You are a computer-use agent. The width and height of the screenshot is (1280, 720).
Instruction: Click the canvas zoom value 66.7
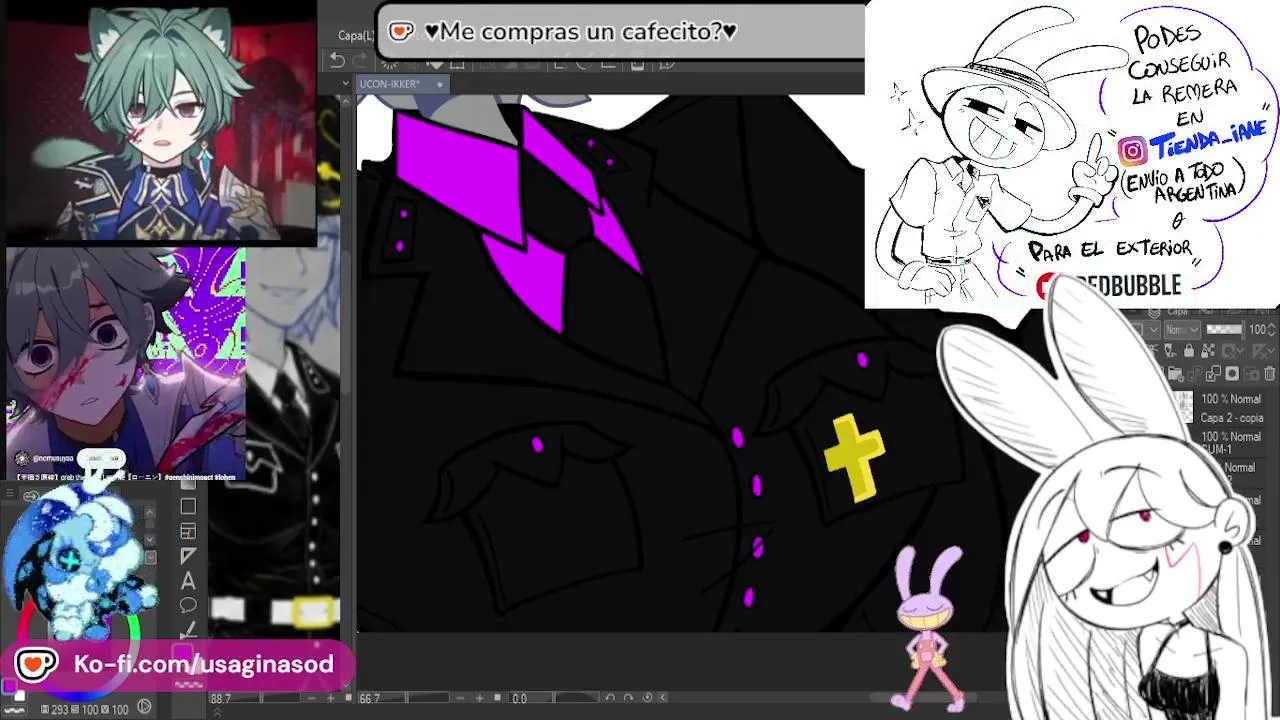click(x=370, y=698)
